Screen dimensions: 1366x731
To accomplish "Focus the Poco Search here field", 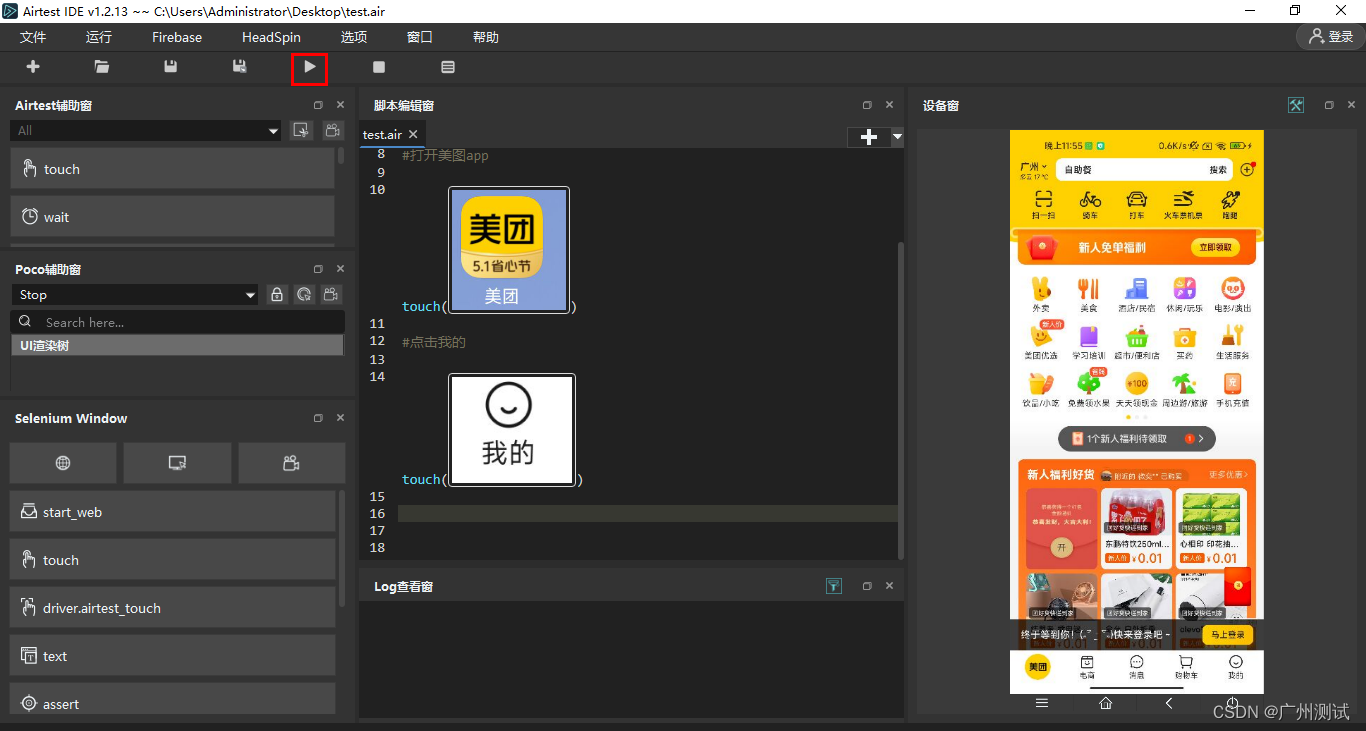I will coord(177,322).
